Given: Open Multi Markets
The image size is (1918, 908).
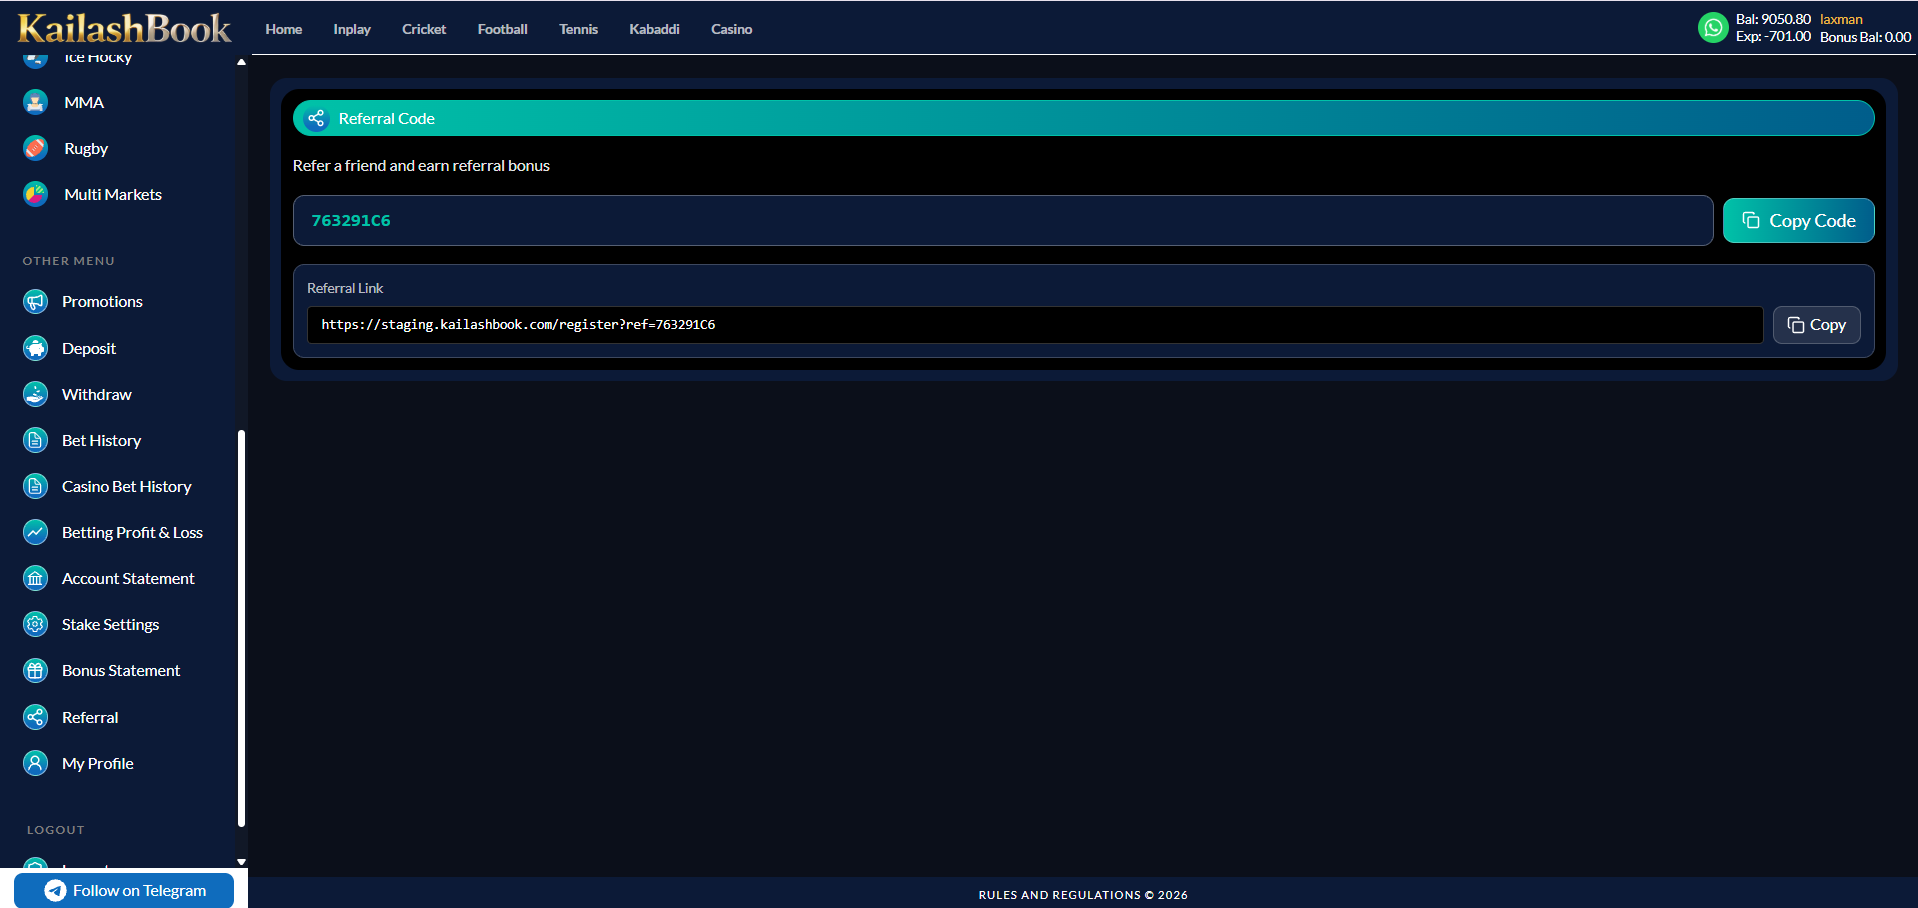Looking at the screenshot, I should click(113, 194).
